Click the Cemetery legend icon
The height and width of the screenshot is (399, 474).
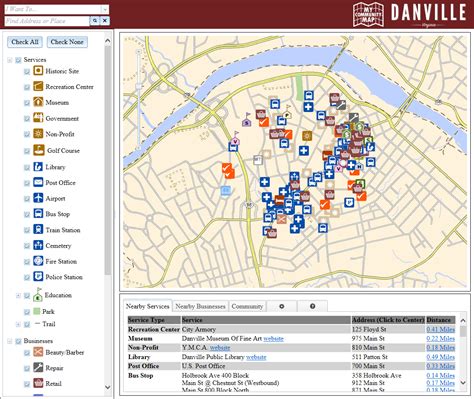tap(38, 245)
